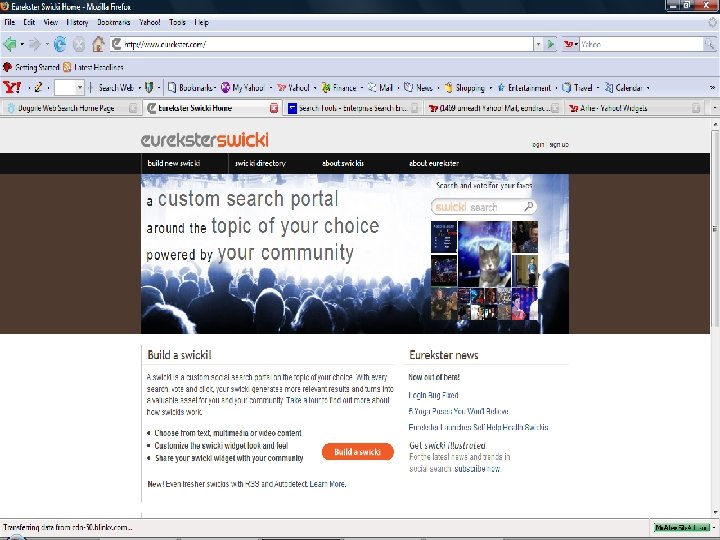Open the Yahoo search engine selector arrow
Viewport: 720px width, 540px height.
[576, 45]
